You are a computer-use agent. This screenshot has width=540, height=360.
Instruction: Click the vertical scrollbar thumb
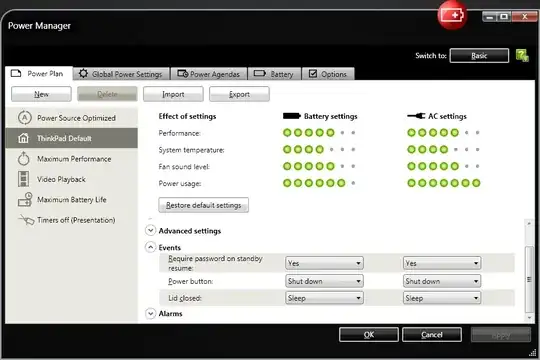[x=529, y=279]
